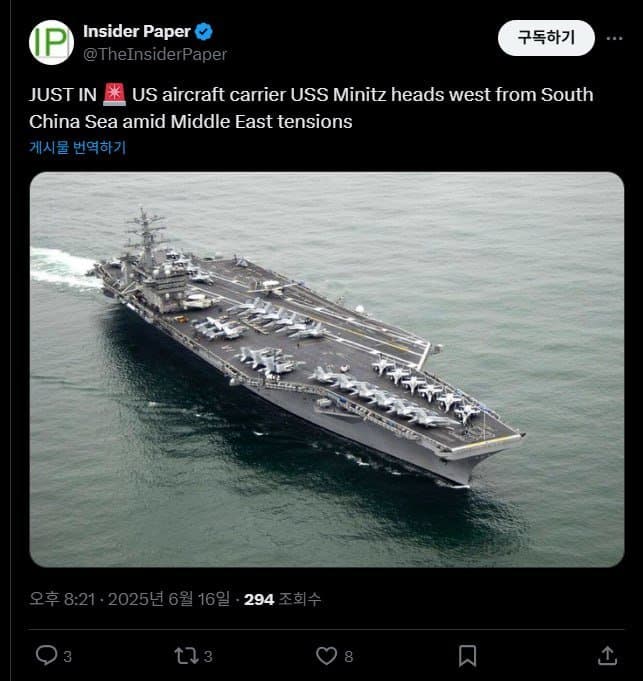Viewport: 643px width, 681px height.
Task: Click the red siren emoji in post
Action: point(114,95)
